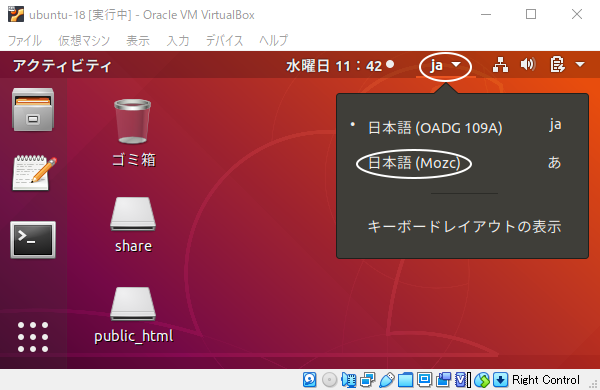Click the VirtualBox app icon in the title bar

(x=16, y=15)
